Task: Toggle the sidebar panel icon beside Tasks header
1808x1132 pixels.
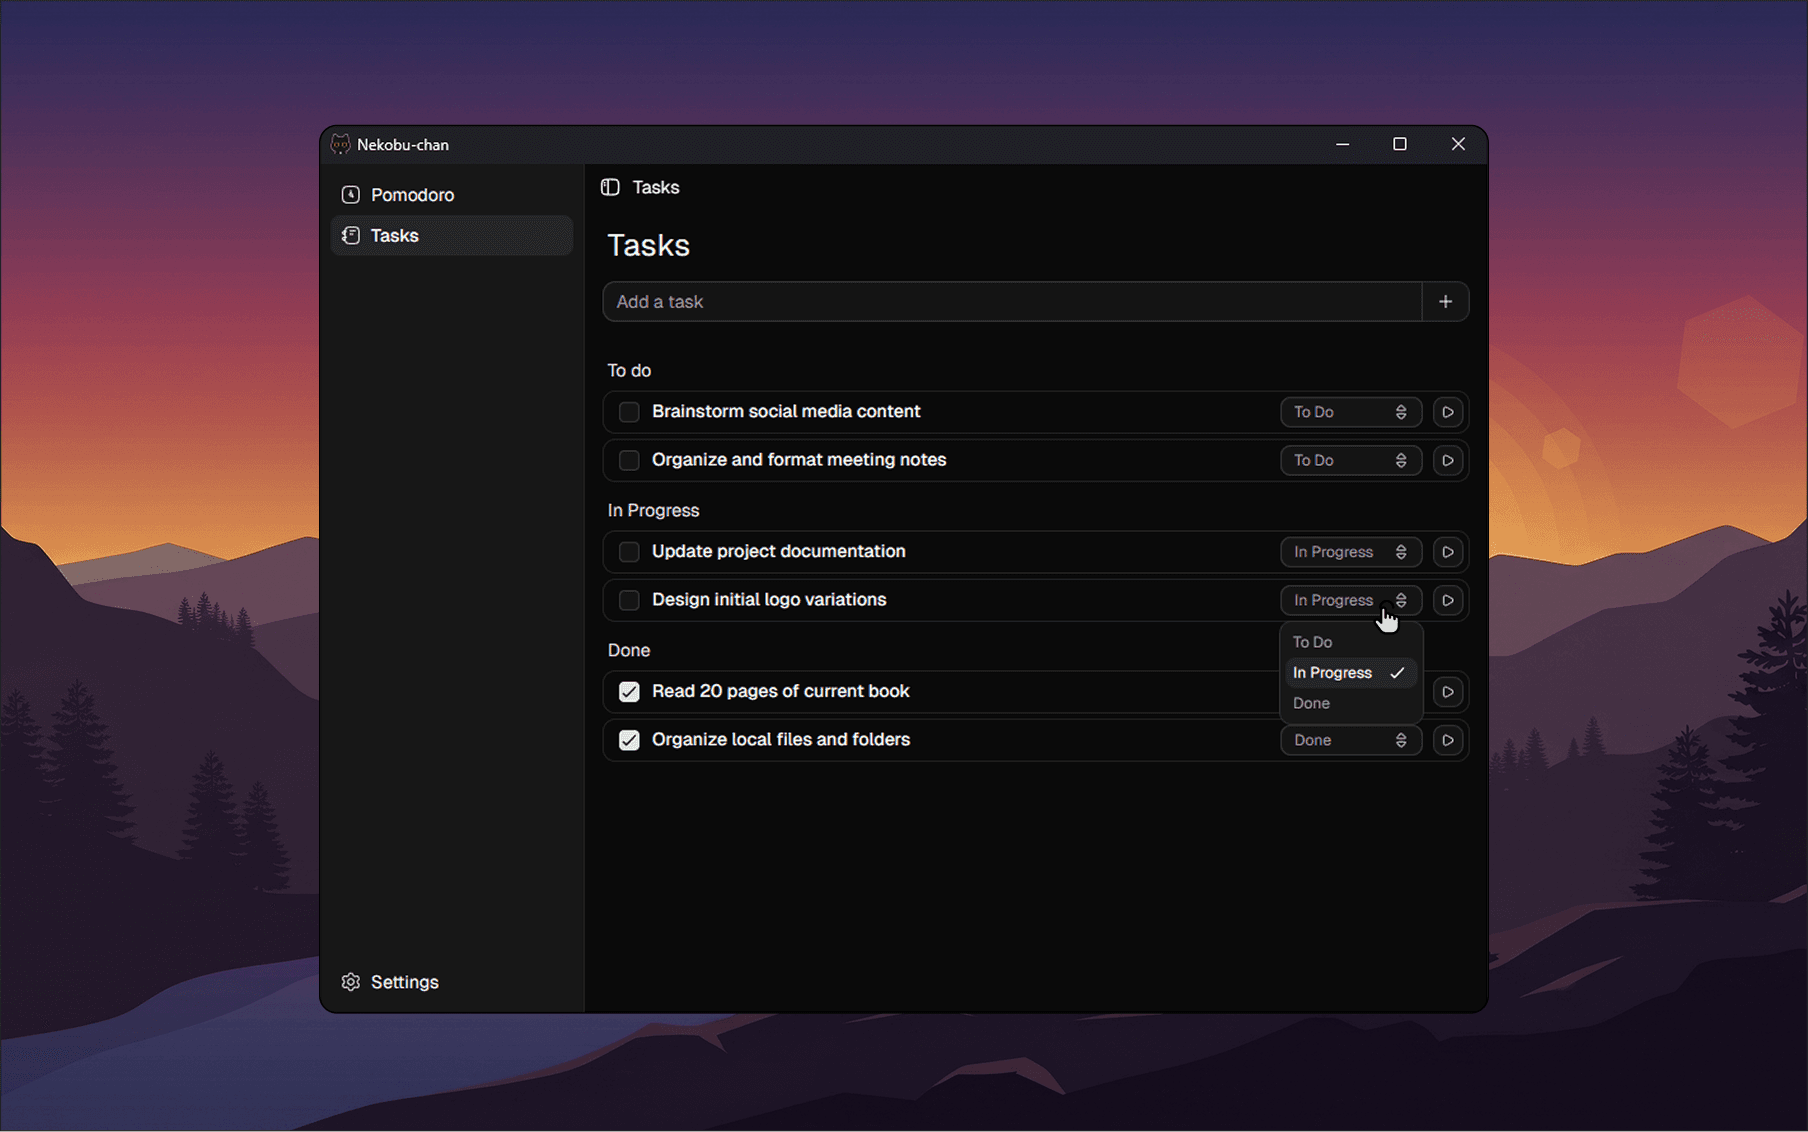Action: 610,187
